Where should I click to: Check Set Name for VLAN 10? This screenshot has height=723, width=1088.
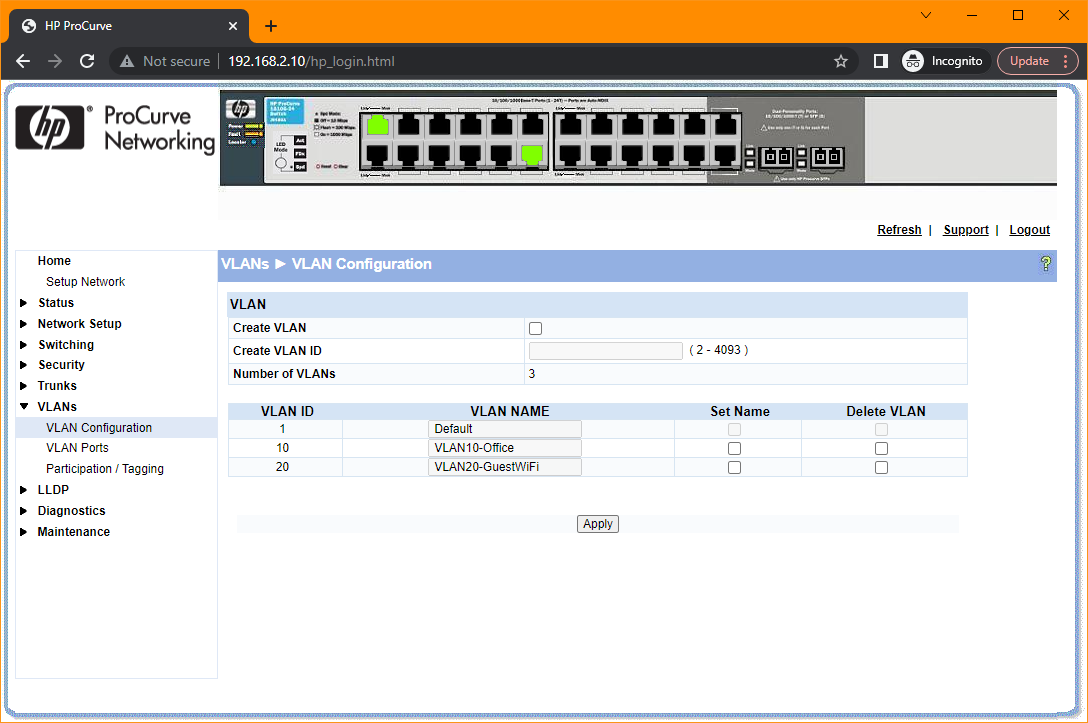734,447
